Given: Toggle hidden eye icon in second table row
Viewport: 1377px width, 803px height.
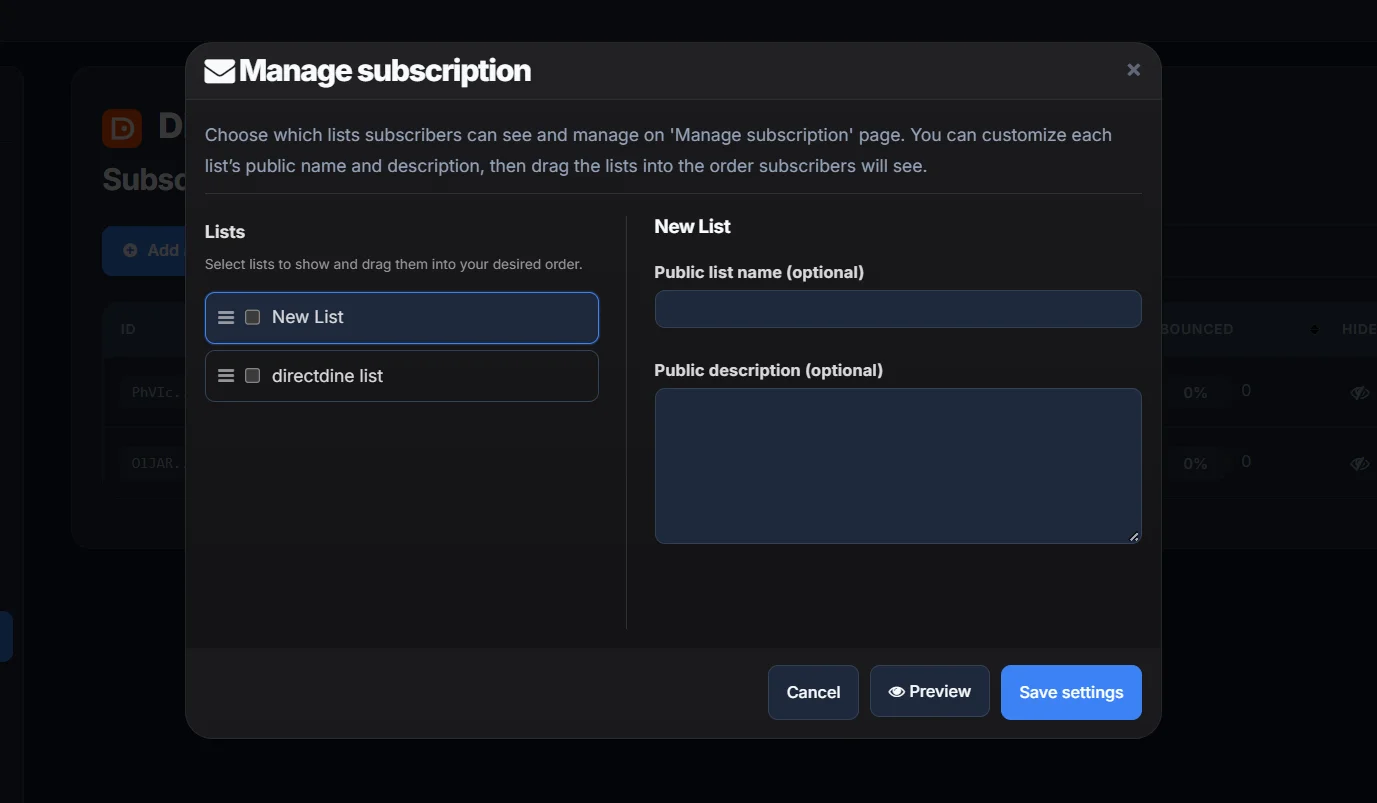Looking at the screenshot, I should [1359, 464].
